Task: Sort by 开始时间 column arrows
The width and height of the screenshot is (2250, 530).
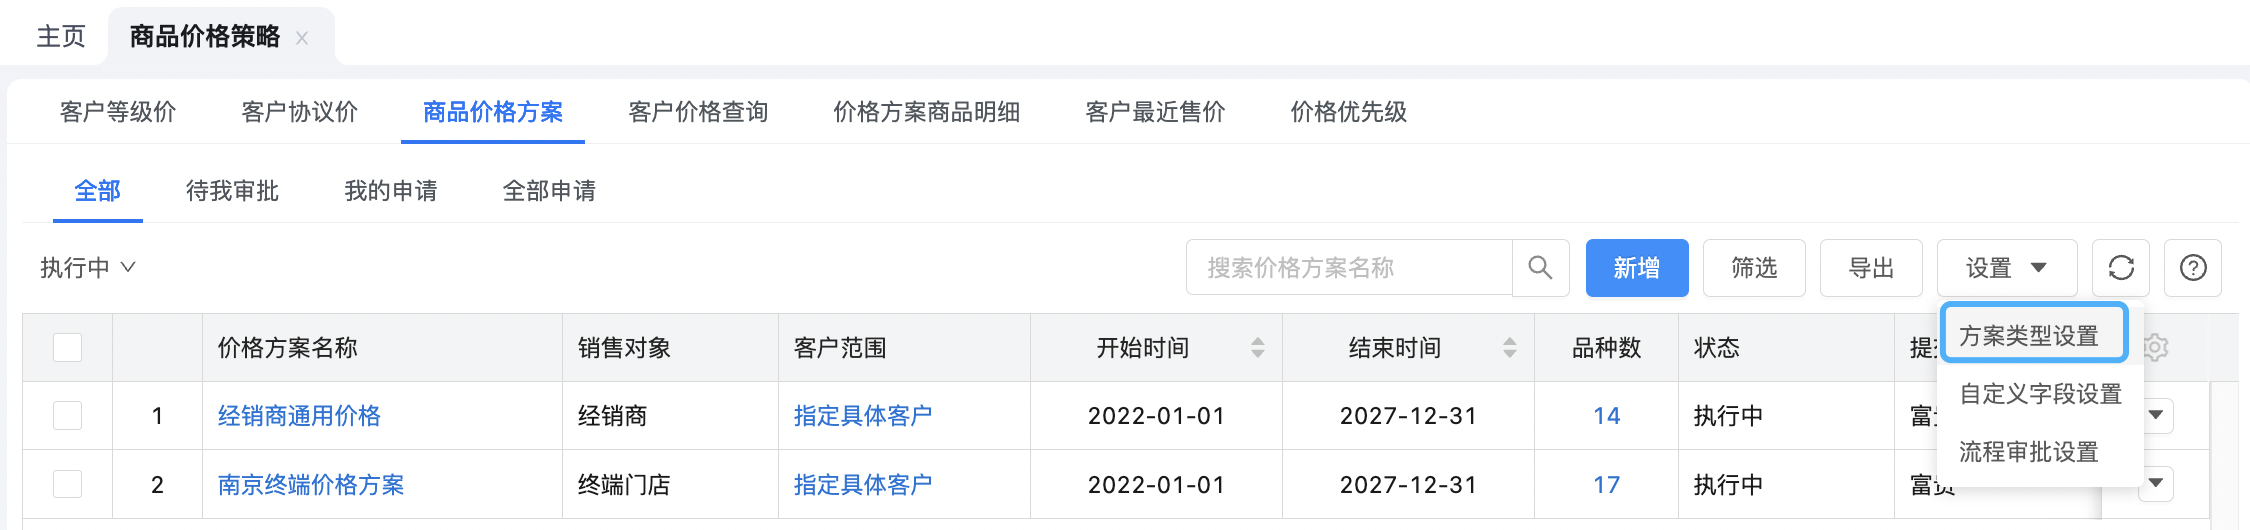Action: 1258,348
